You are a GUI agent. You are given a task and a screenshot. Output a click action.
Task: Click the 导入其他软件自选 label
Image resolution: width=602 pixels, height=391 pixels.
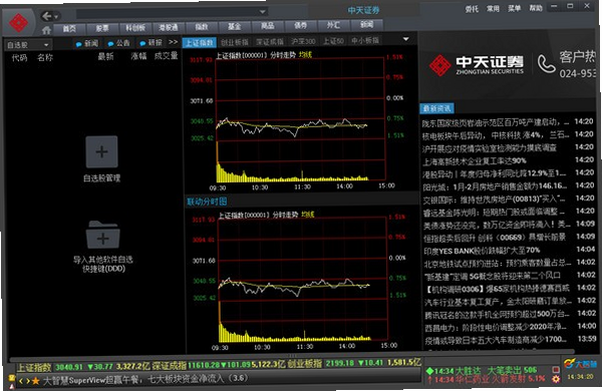pyautogui.click(x=103, y=260)
